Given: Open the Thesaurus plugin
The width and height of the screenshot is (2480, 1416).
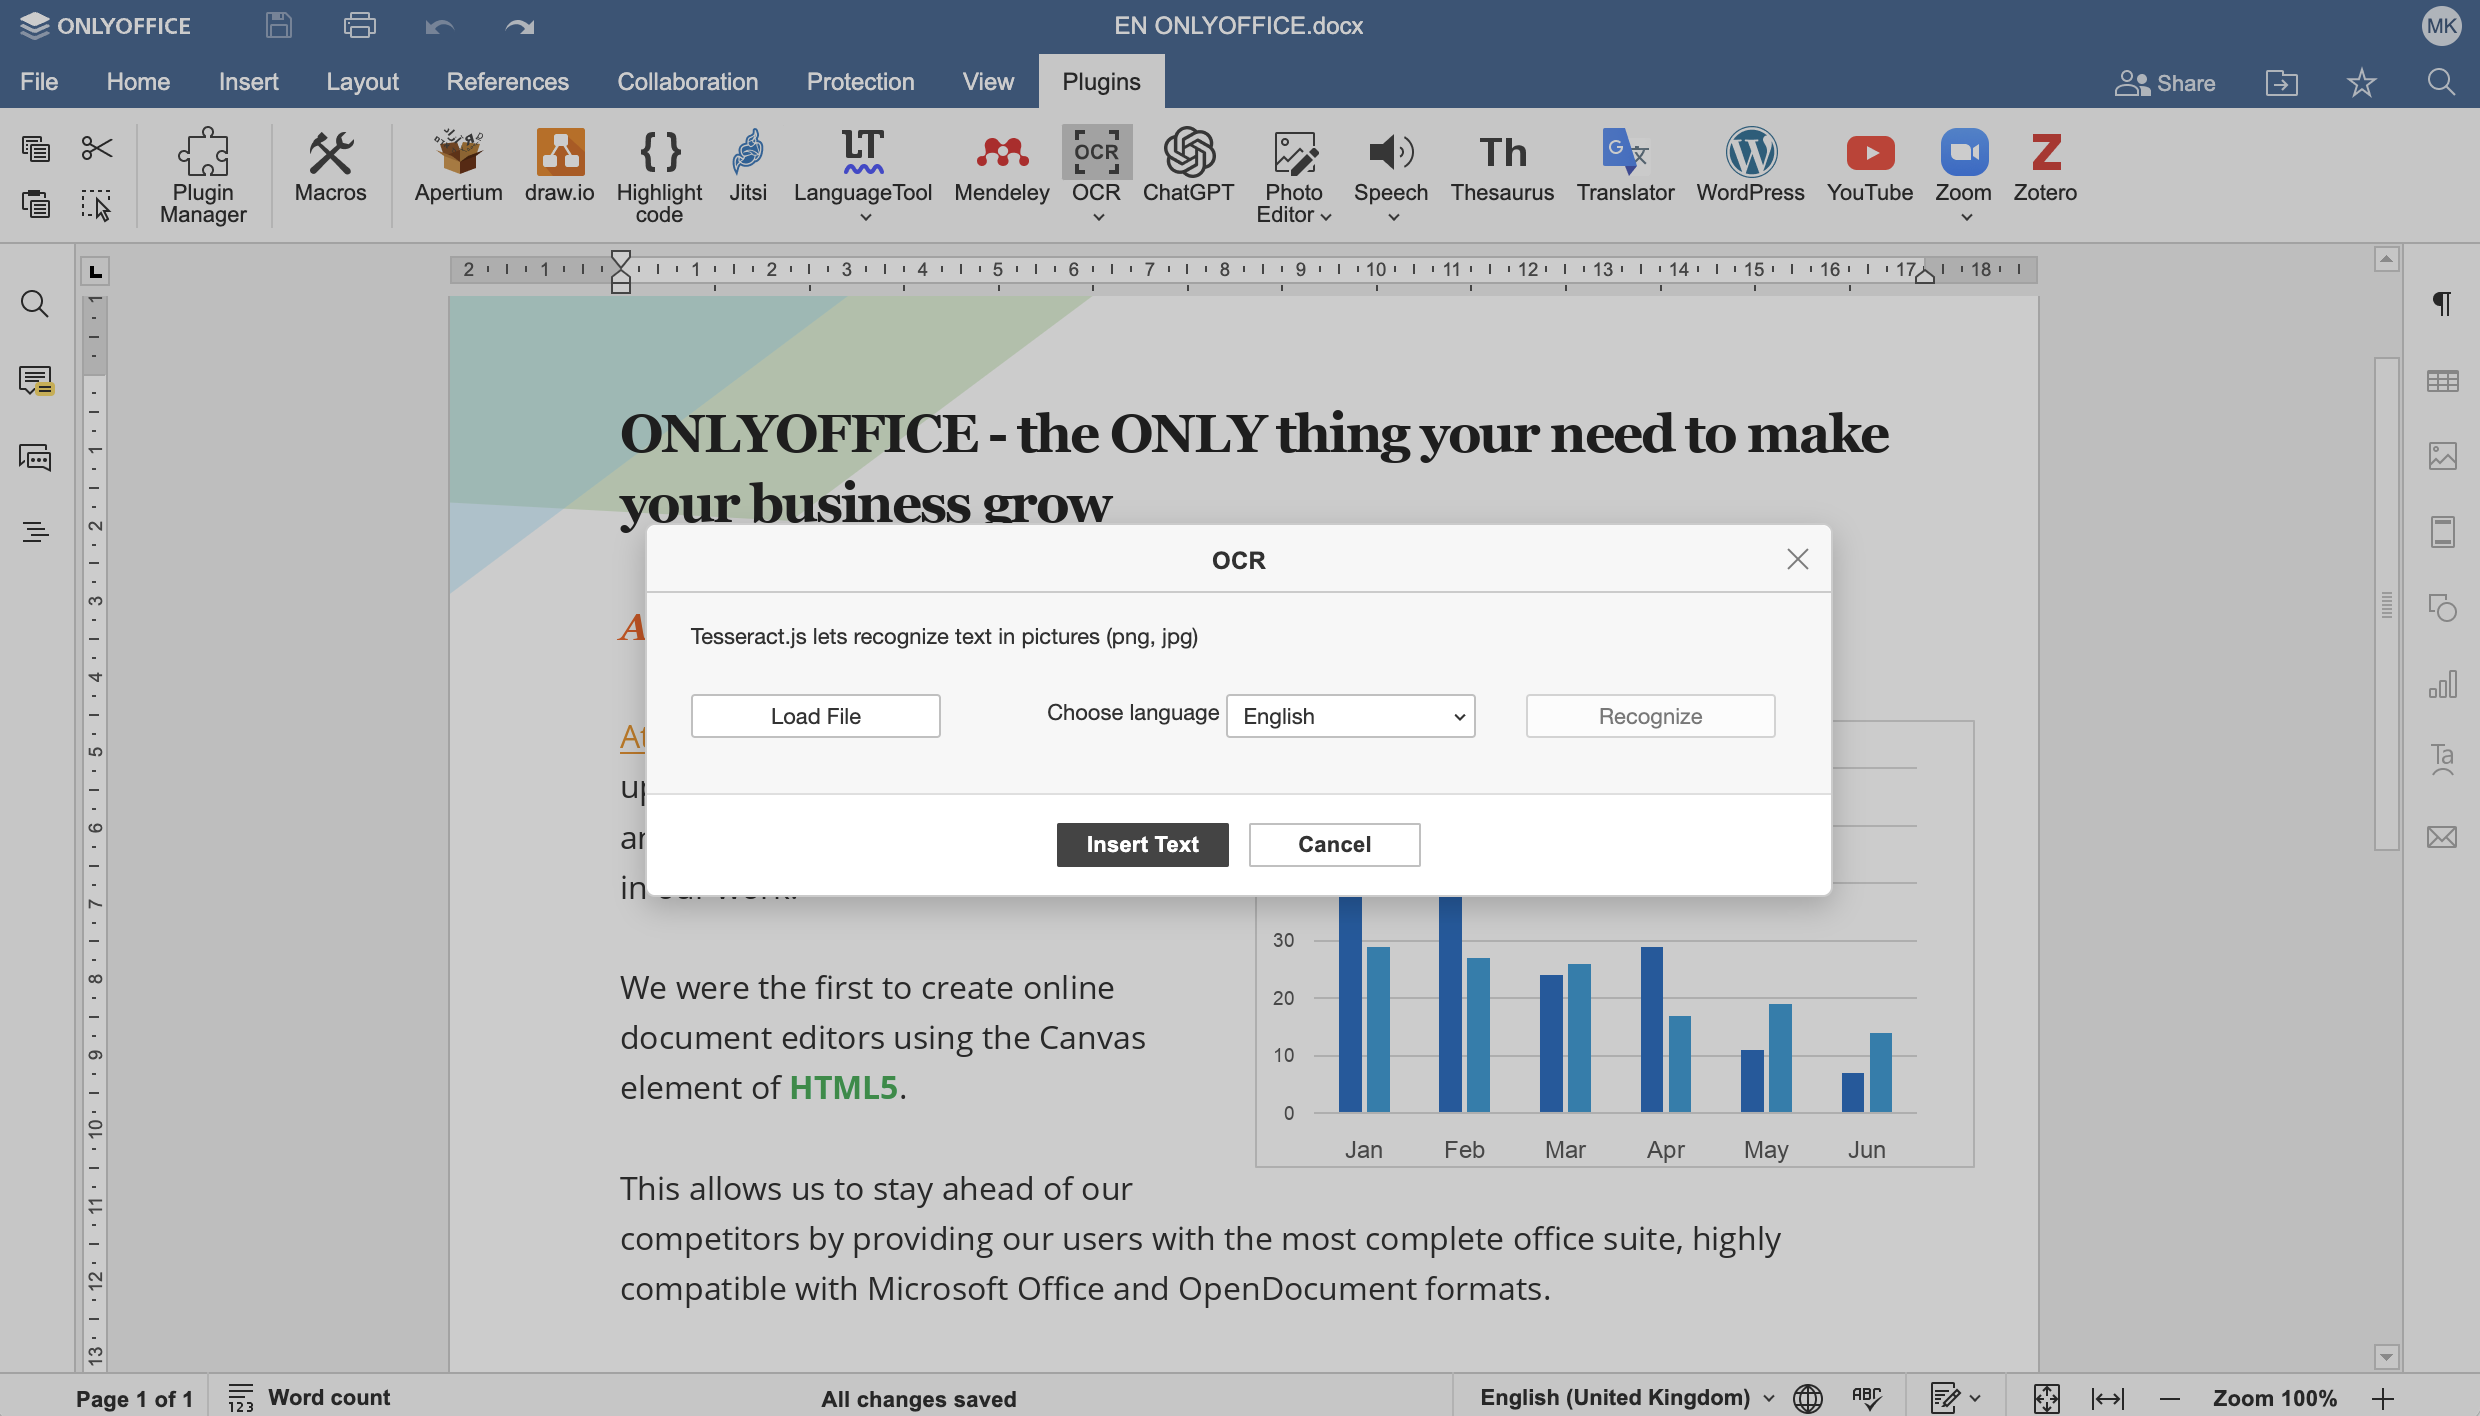Looking at the screenshot, I should (x=1502, y=168).
